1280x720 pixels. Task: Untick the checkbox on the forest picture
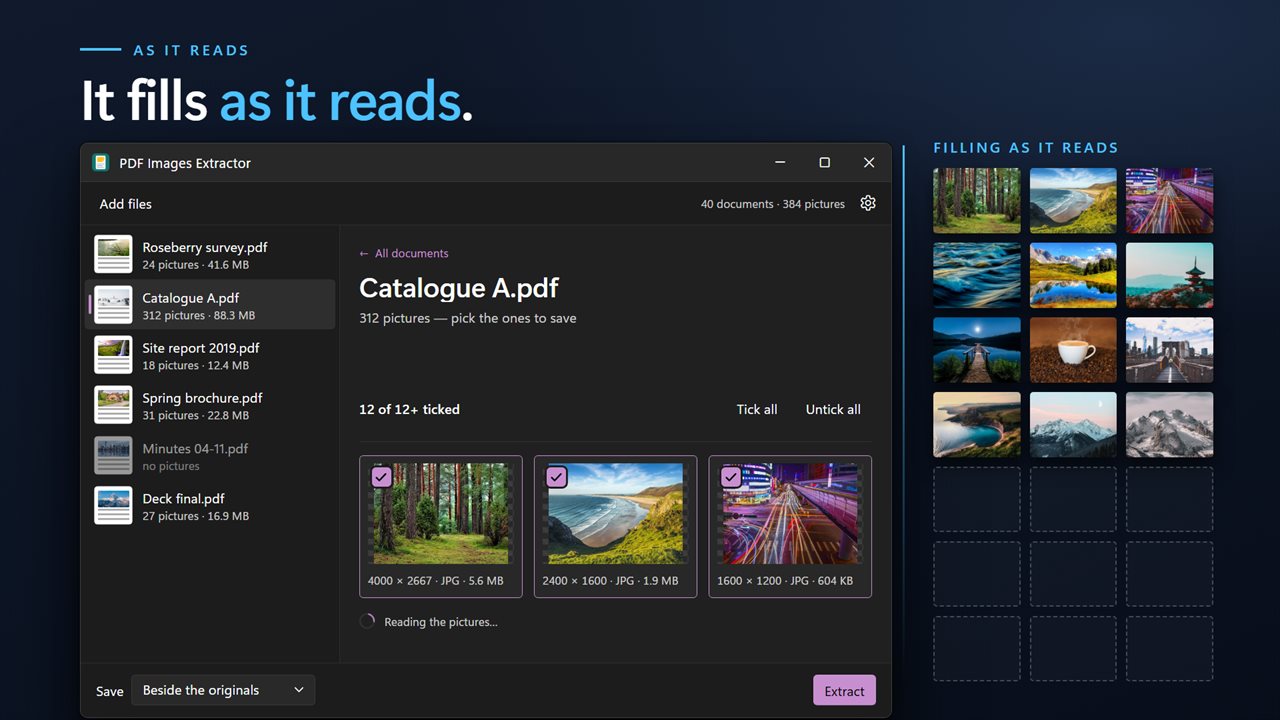tap(381, 477)
